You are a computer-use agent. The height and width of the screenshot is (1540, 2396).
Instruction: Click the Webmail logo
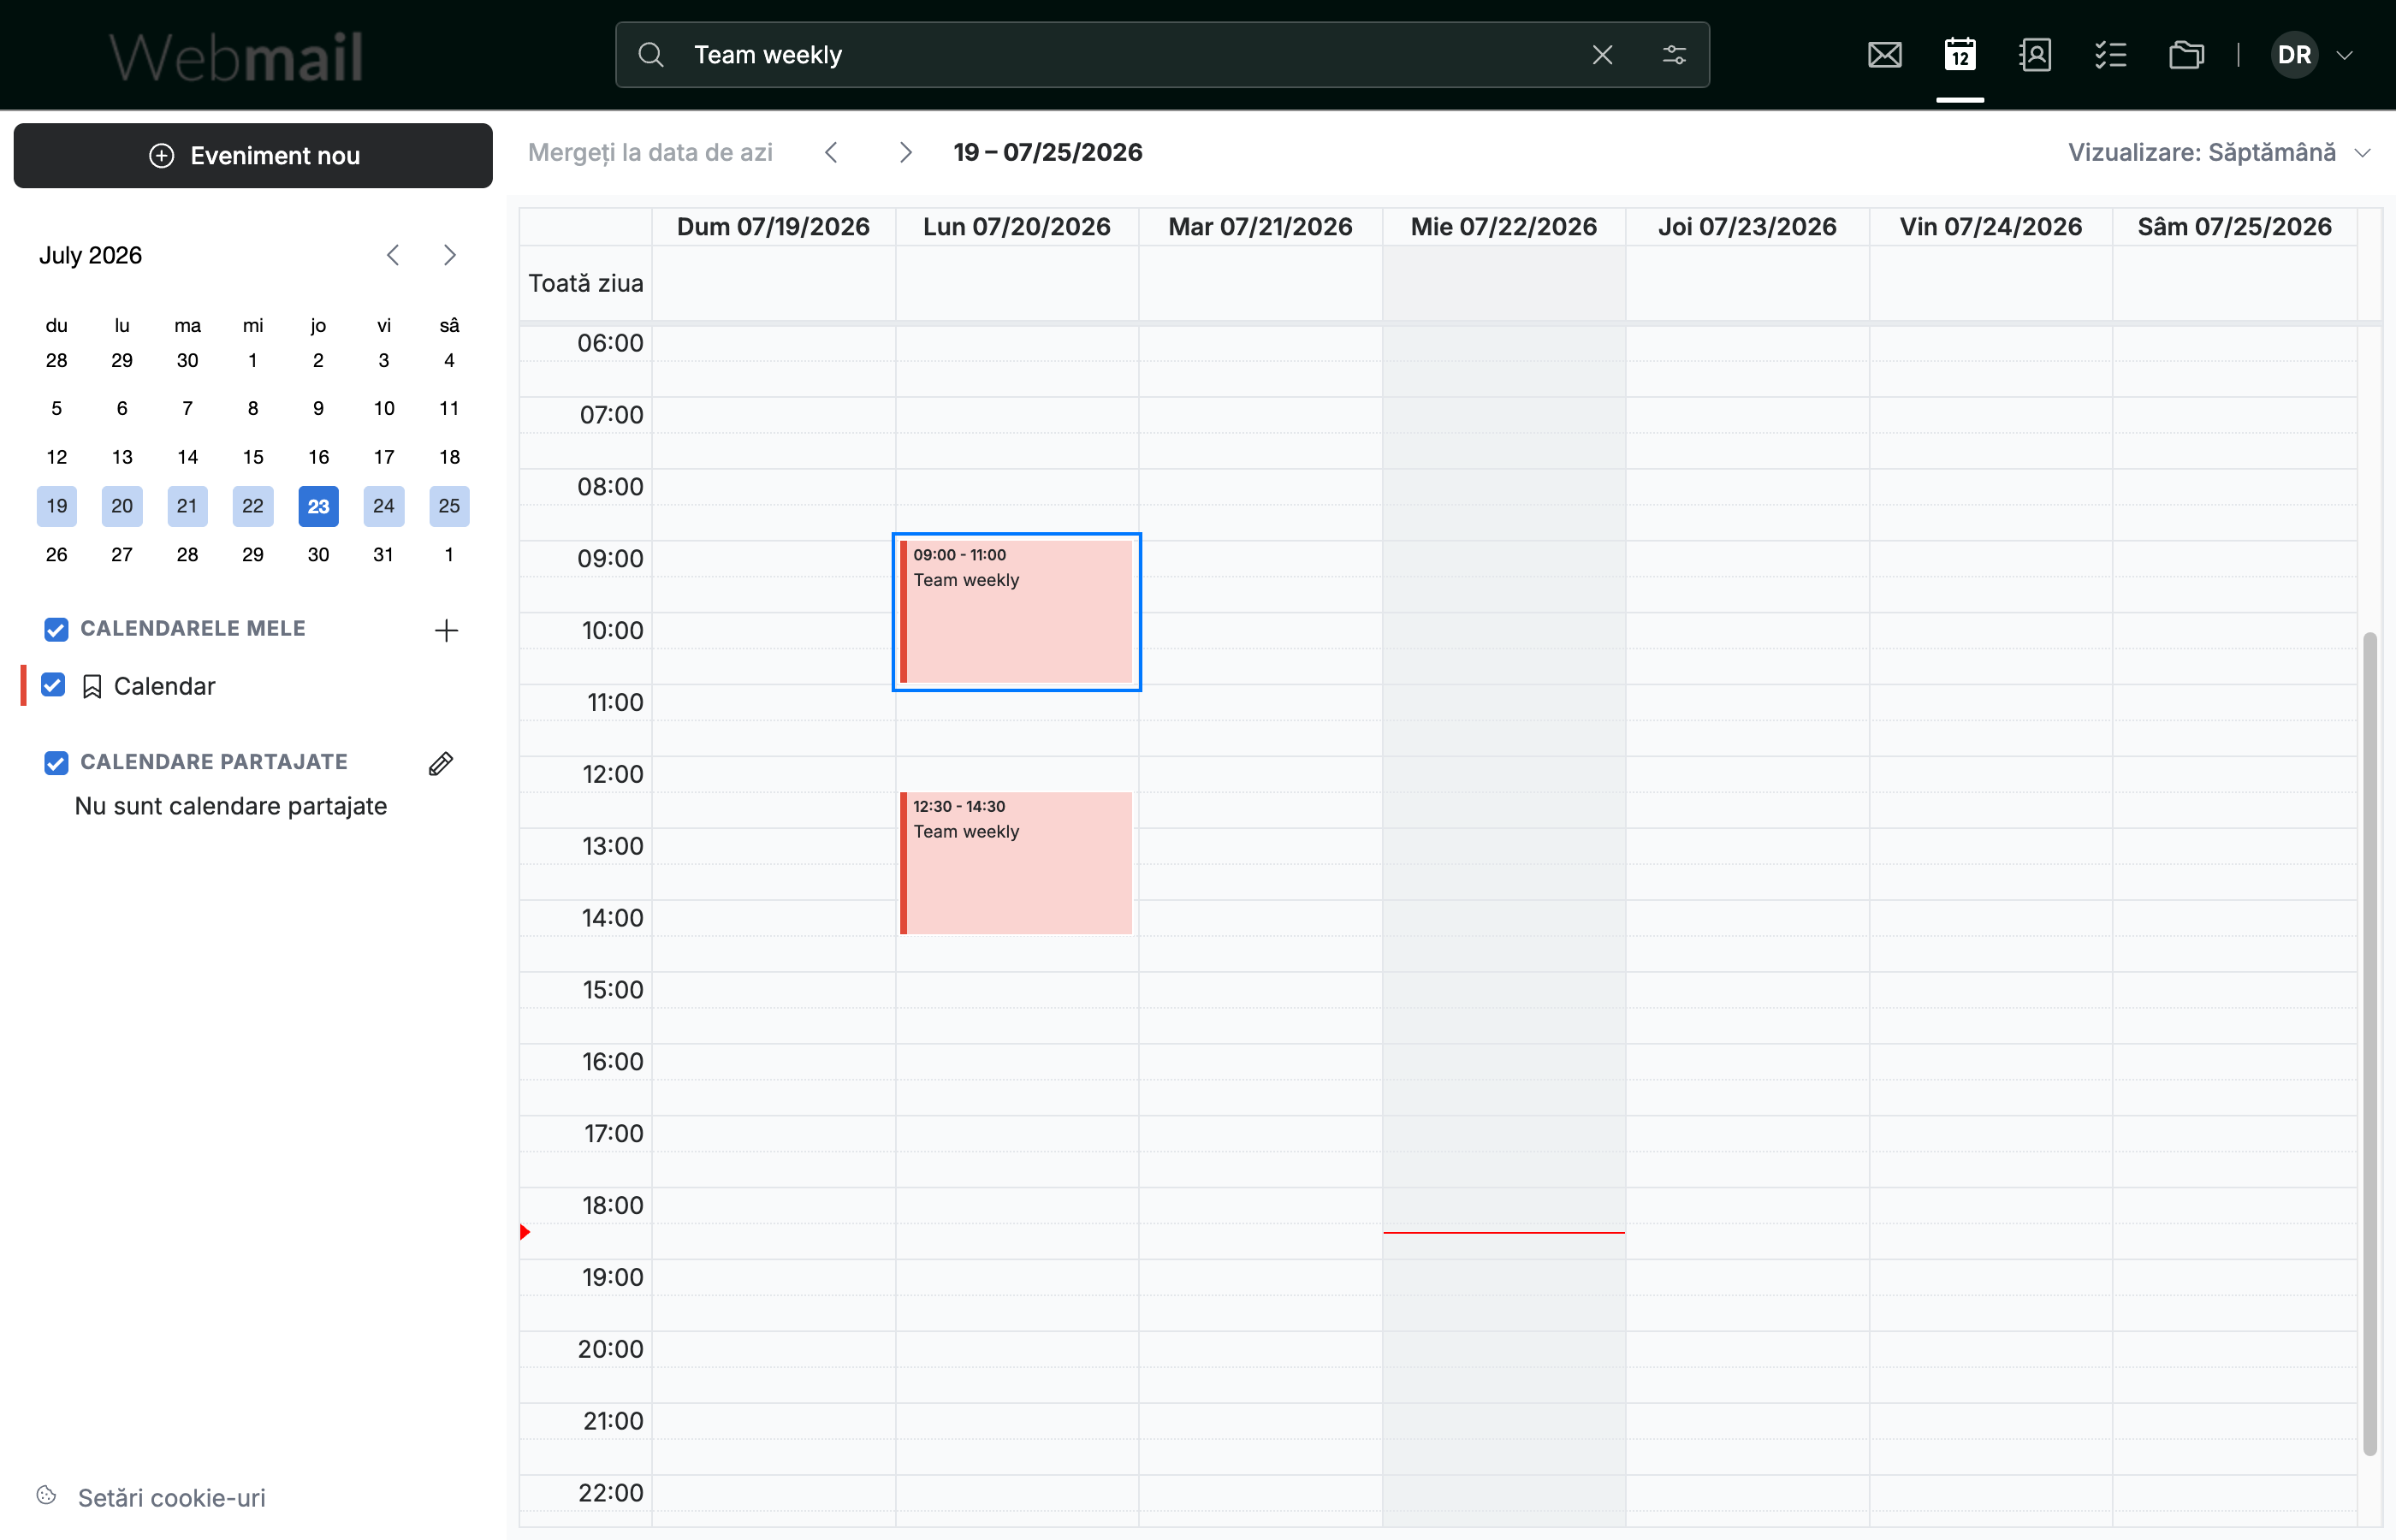236,56
